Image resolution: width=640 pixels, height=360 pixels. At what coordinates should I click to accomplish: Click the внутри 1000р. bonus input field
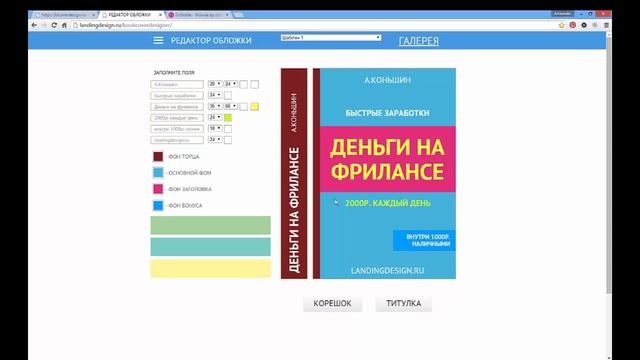point(177,129)
